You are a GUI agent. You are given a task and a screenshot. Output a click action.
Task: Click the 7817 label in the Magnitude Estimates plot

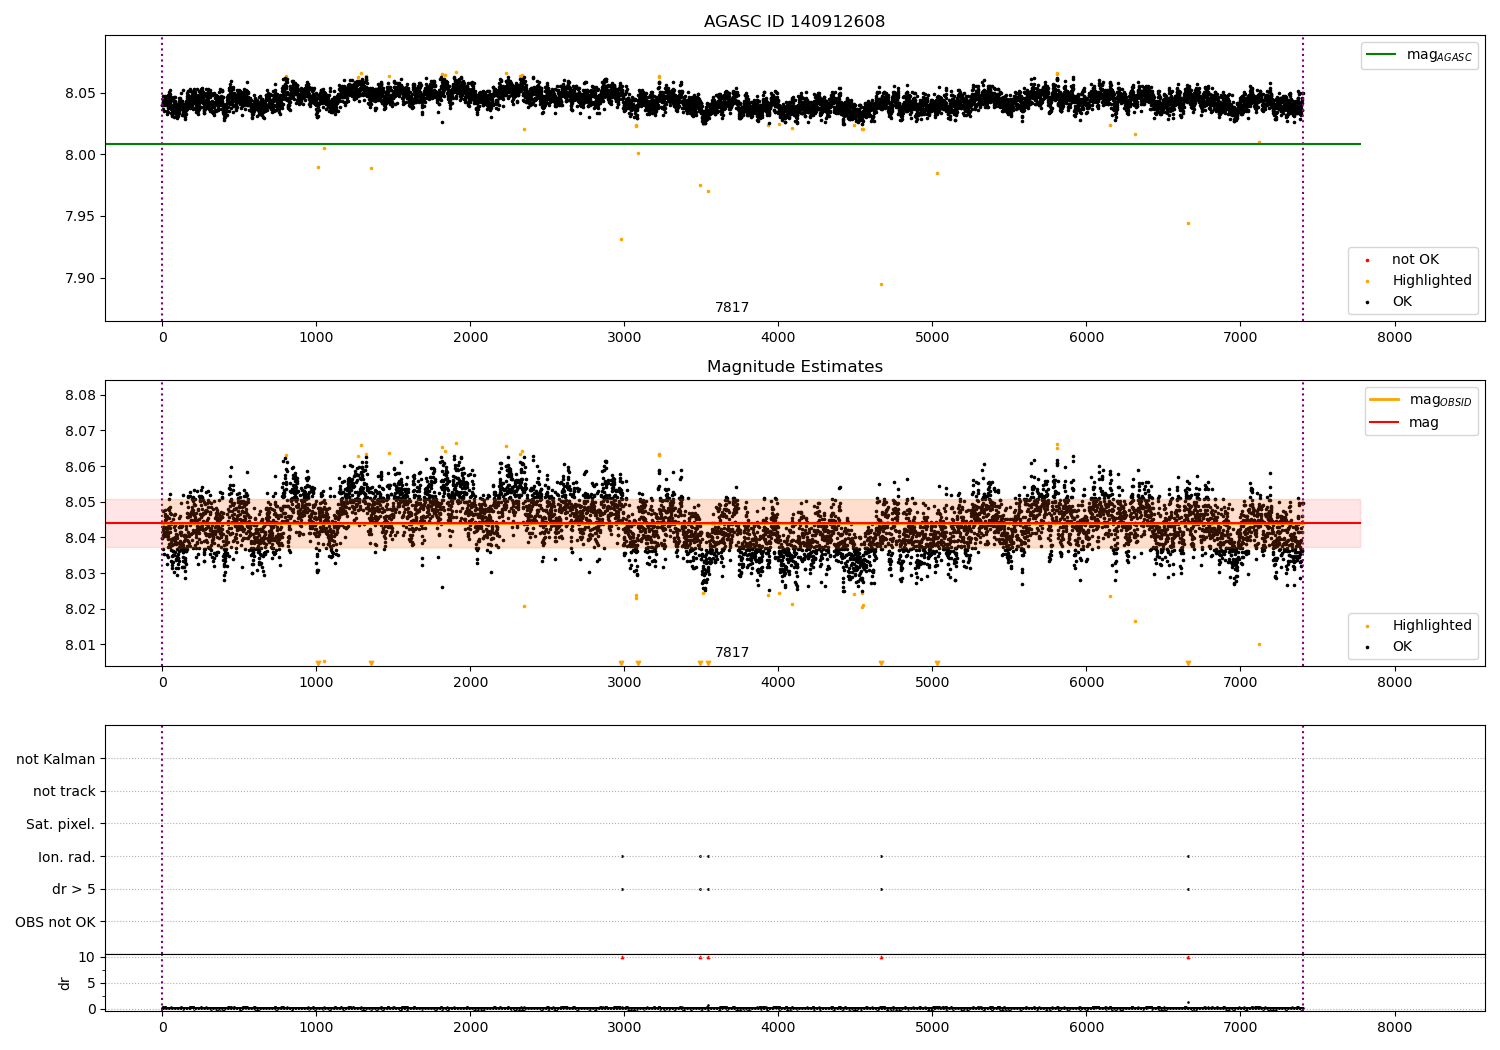coord(732,653)
